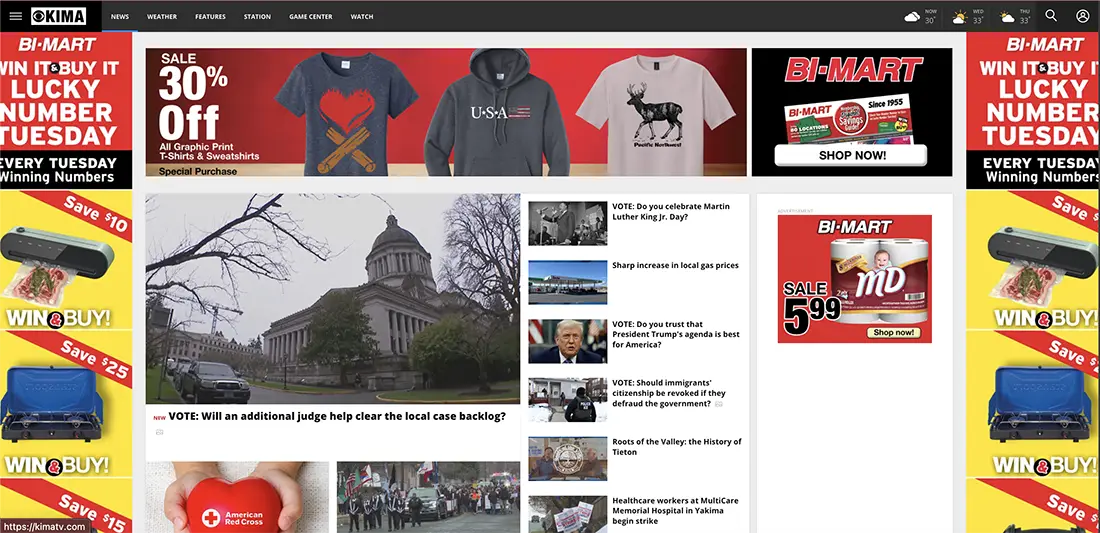Click the 30% Off T-shirts banner ad
Viewport: 1100px width, 533px height.
pyautogui.click(x=446, y=112)
